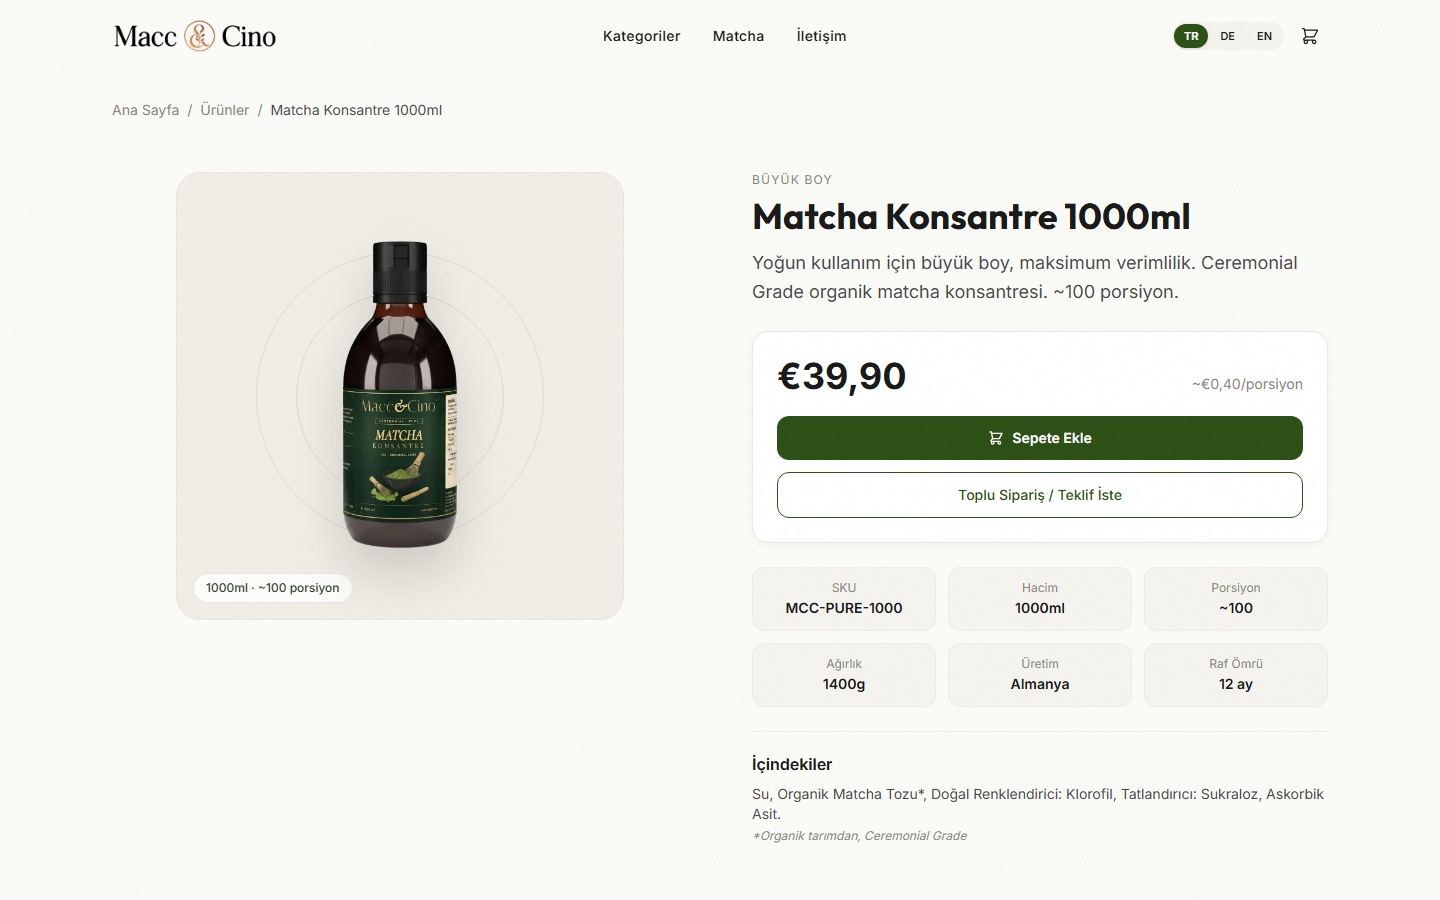Go to the İletişim page
Screen dimensions: 1440x900
tap(821, 36)
